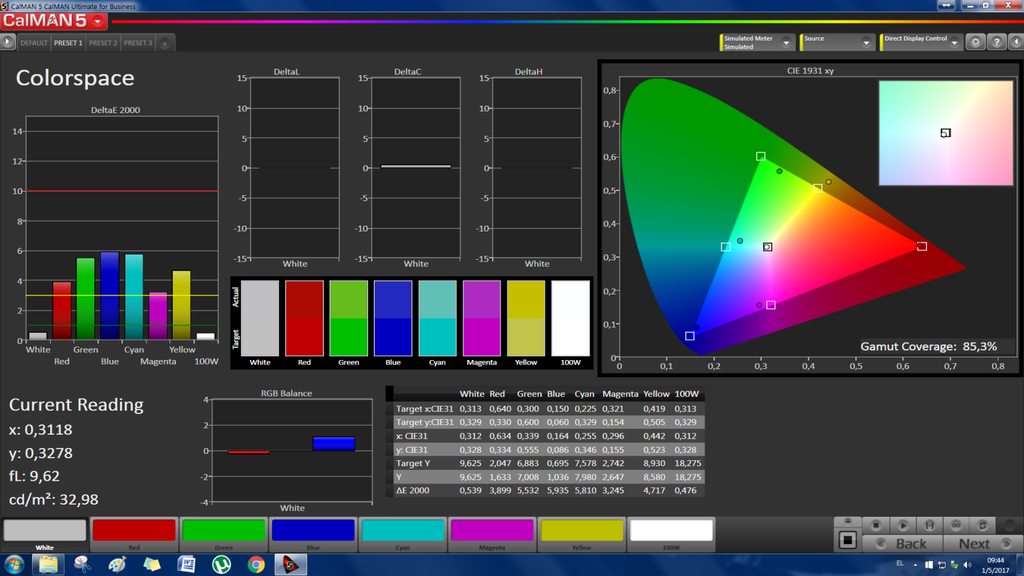1024x576 pixels.
Task: Click the Green swatch in Actual/Target comparison
Action: tap(349, 319)
